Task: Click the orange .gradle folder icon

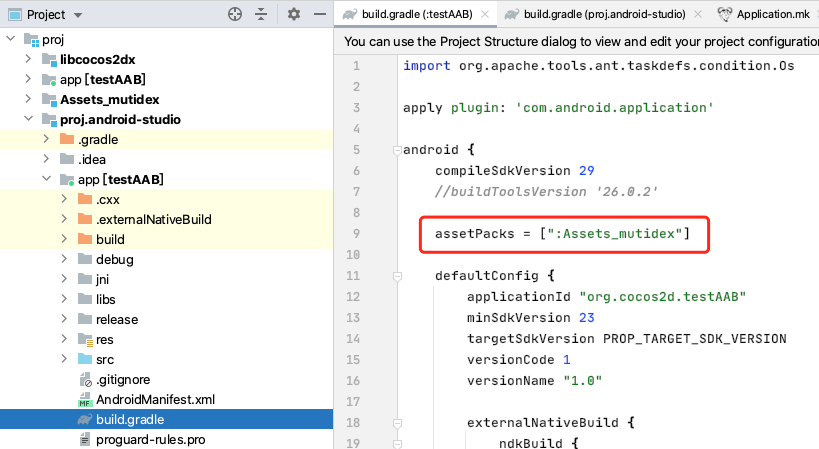Action: (67, 139)
